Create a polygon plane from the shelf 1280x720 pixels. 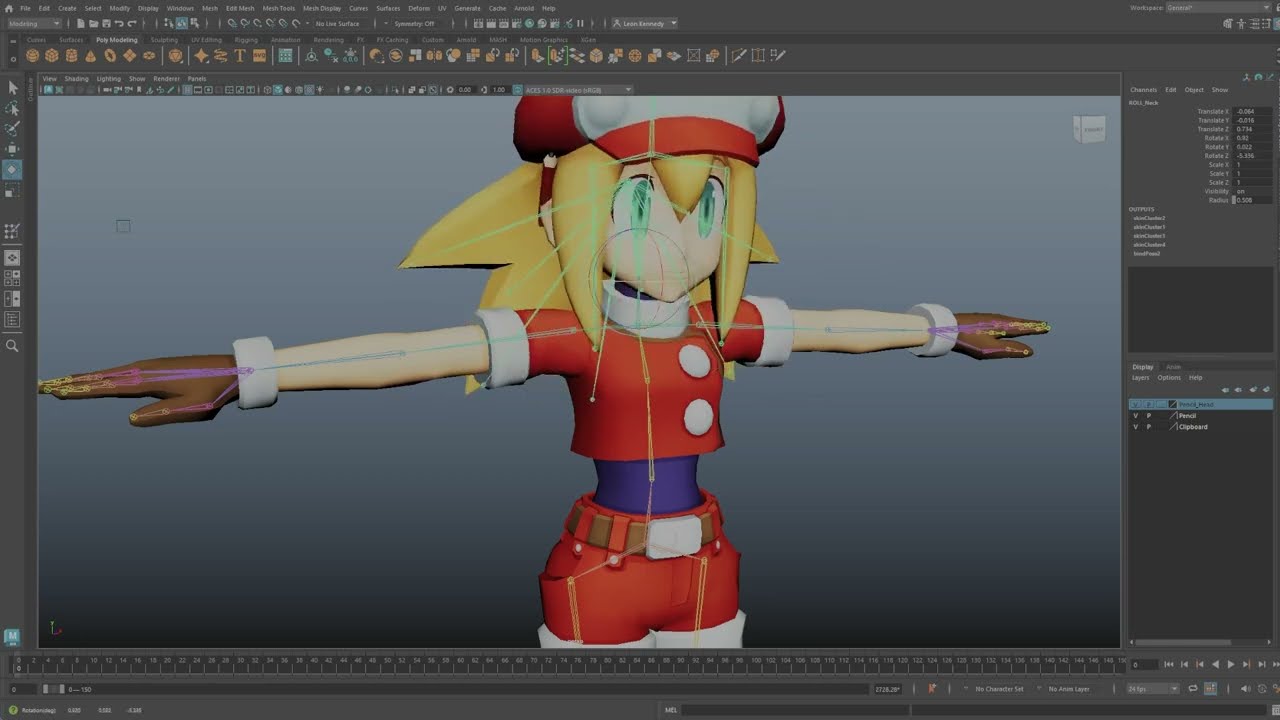pos(129,56)
